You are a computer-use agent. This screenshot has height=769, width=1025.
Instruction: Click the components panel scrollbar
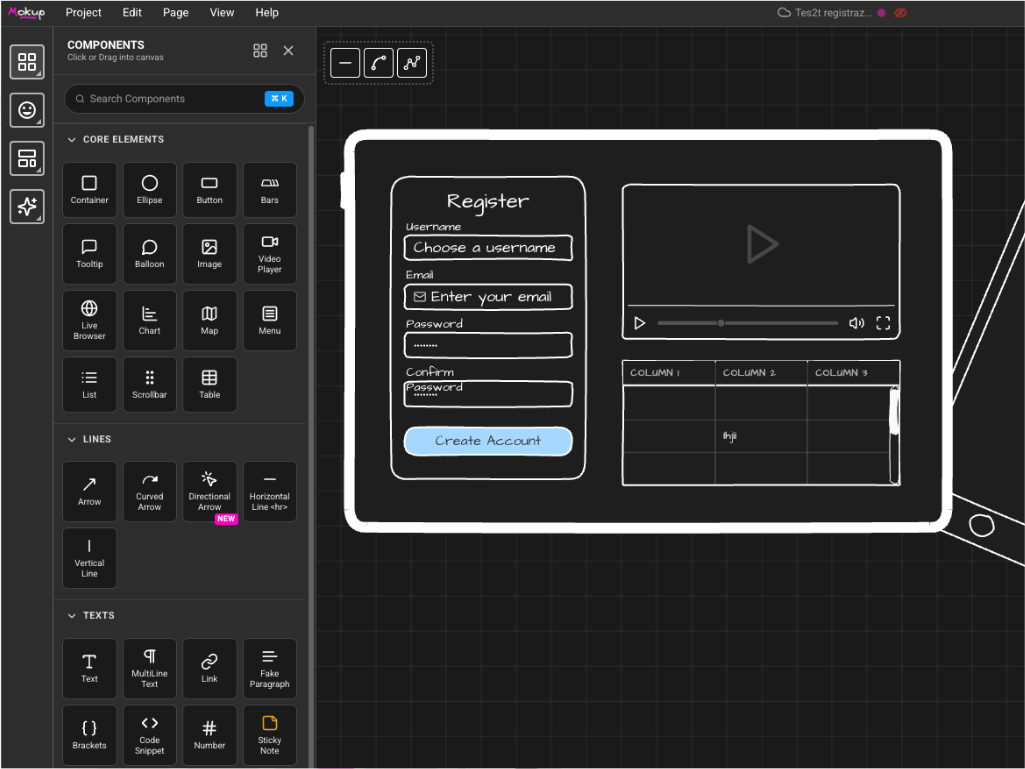(311, 445)
